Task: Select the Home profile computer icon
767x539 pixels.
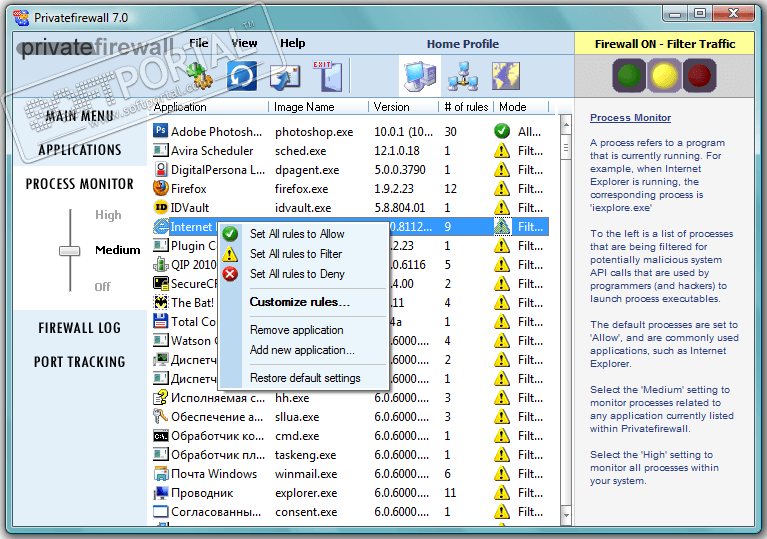Action: (420, 76)
